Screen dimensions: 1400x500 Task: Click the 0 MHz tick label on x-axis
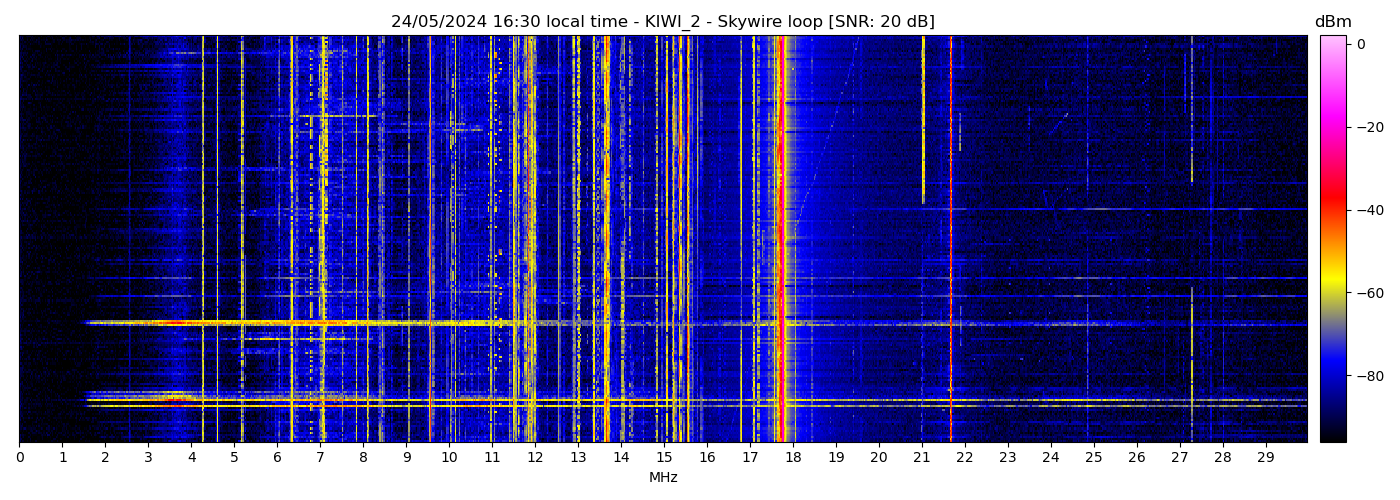point(20,458)
